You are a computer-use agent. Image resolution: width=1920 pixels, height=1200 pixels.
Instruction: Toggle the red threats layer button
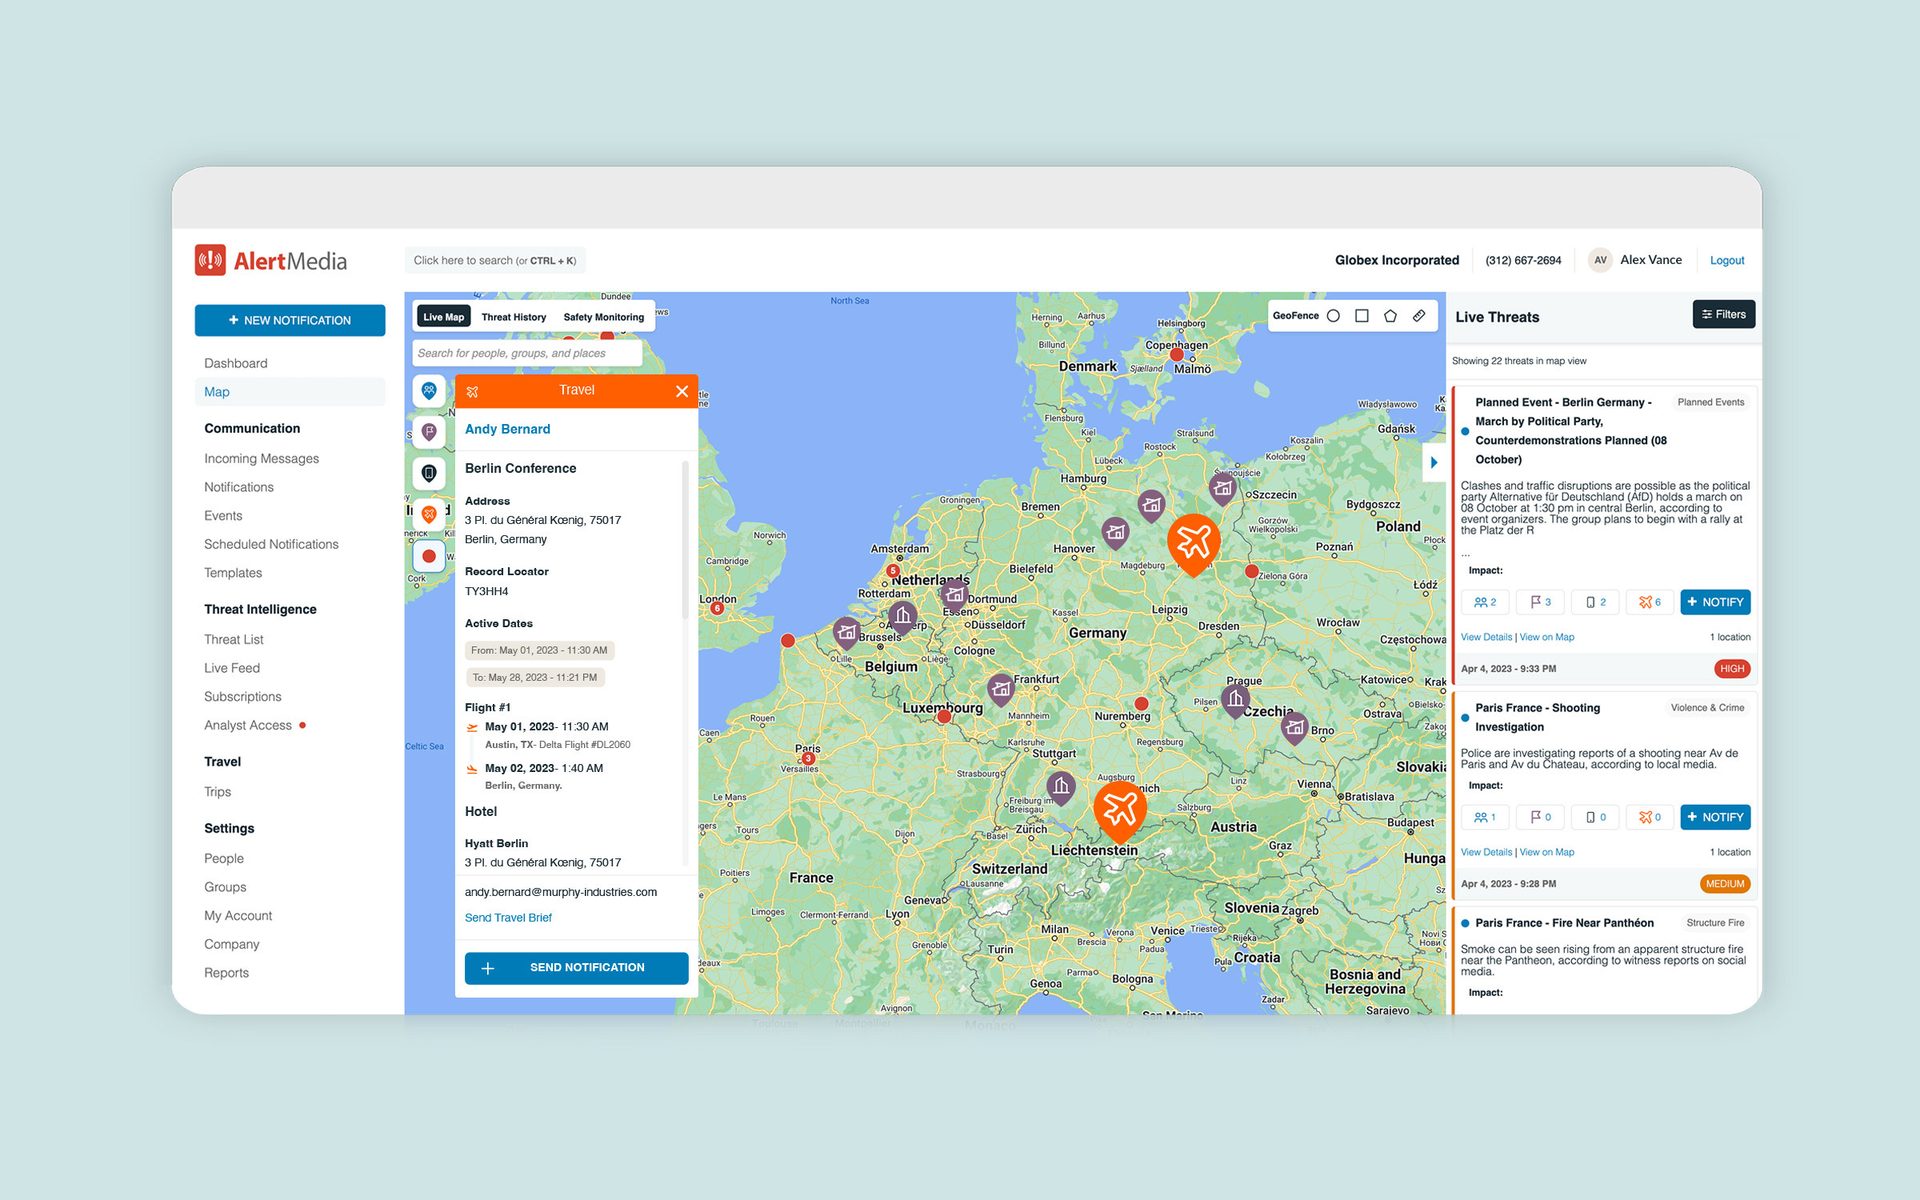pos(429,556)
